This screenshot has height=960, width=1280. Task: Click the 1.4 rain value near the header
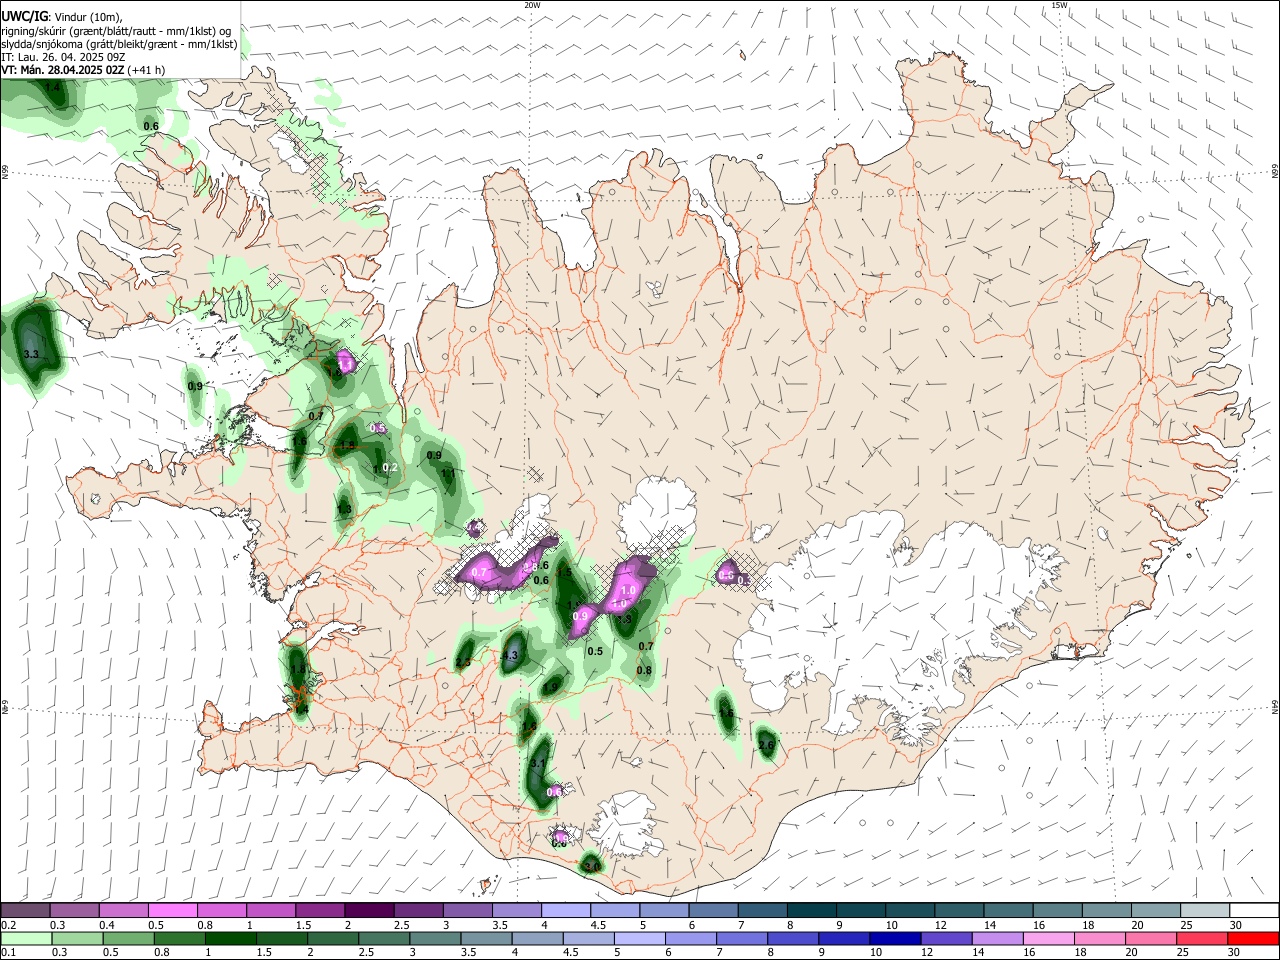tap(53, 88)
